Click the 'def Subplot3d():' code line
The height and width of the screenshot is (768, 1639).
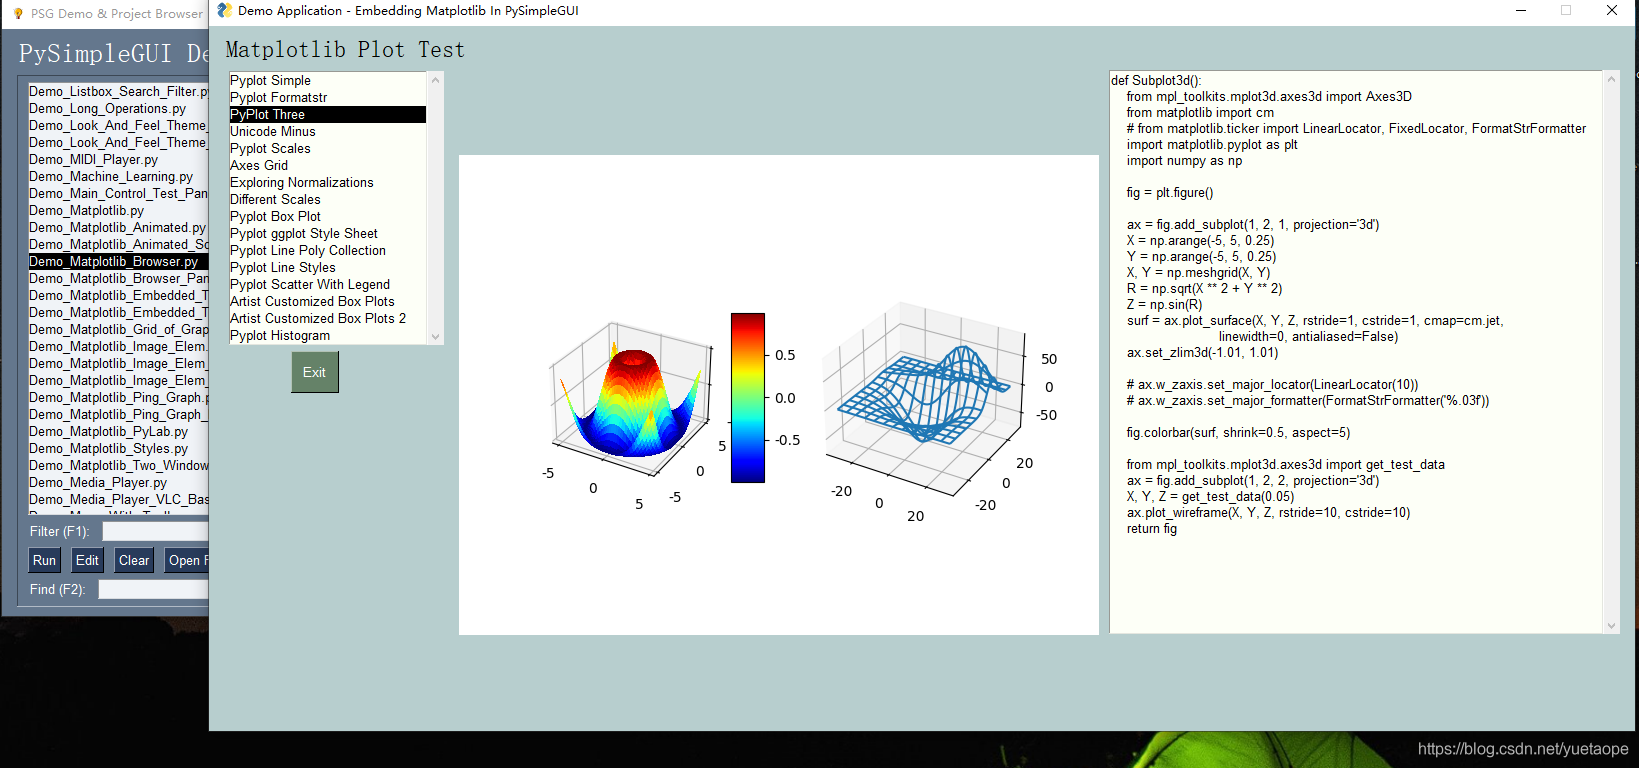pyautogui.click(x=1156, y=80)
